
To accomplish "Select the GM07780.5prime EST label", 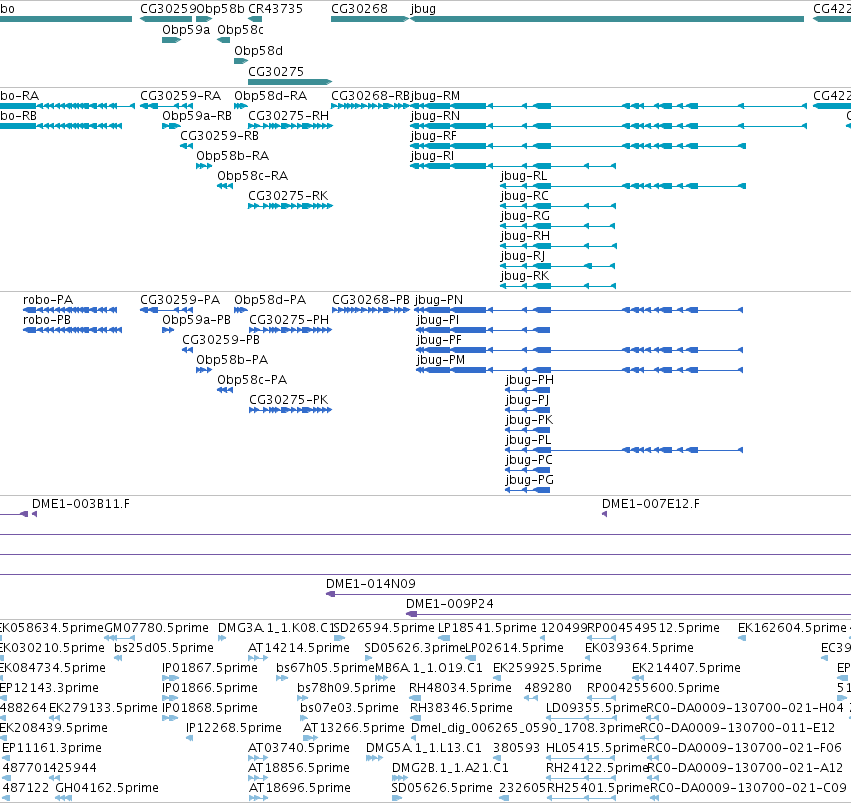I will pos(156,628).
